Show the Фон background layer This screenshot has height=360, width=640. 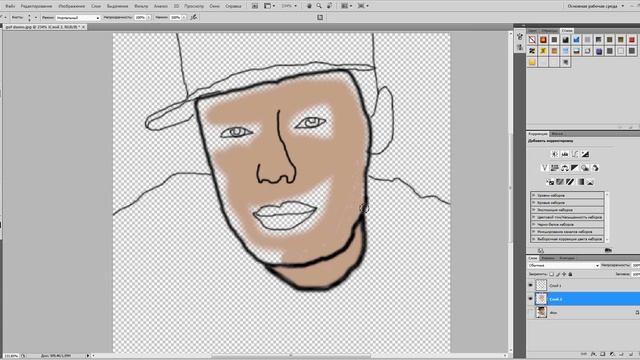point(531,312)
